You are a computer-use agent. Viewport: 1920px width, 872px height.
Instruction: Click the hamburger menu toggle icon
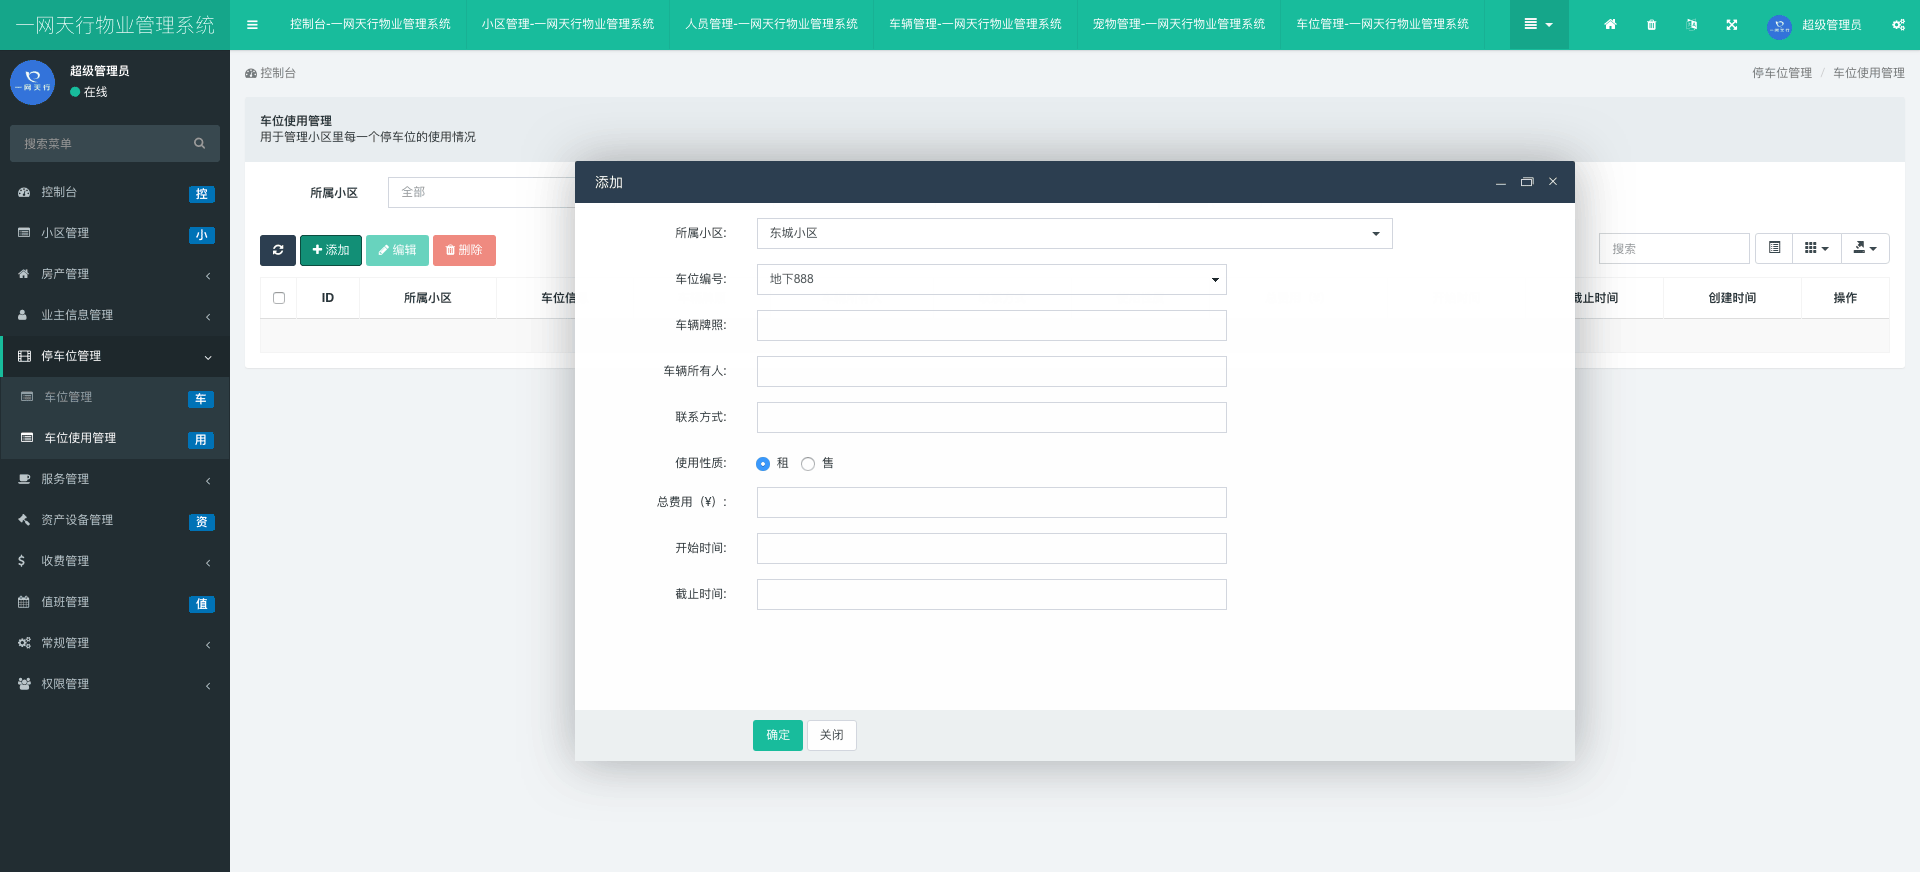(252, 25)
